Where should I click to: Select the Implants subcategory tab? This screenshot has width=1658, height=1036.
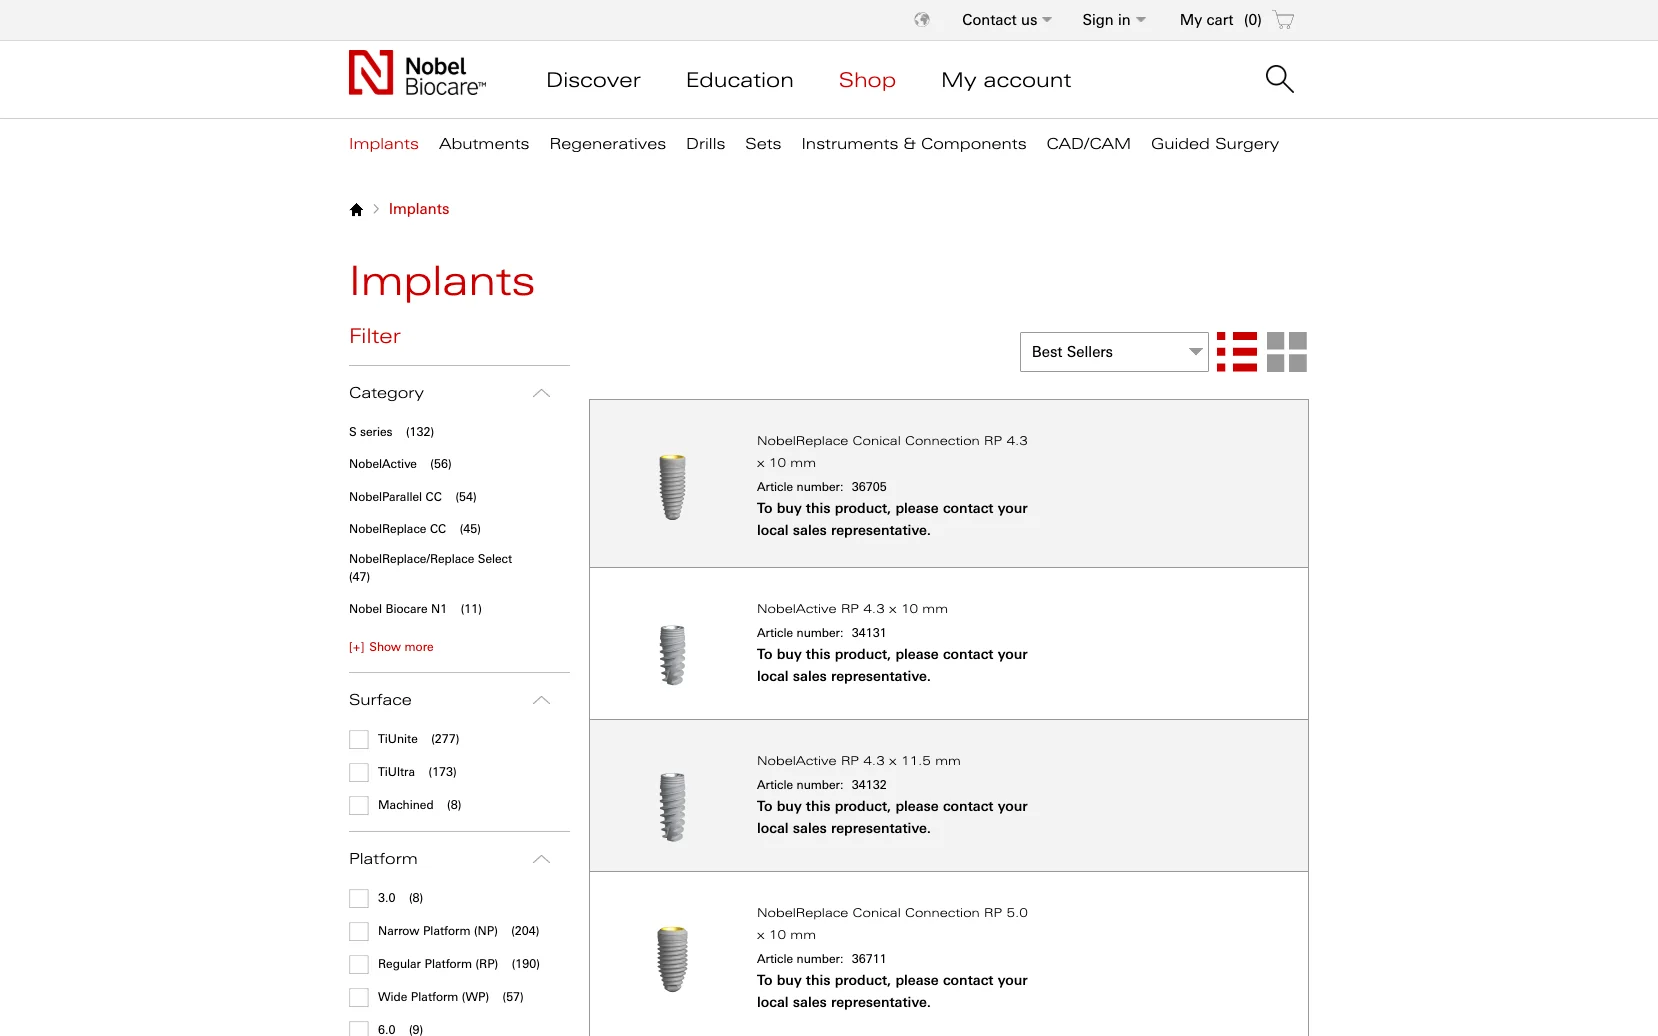tap(384, 144)
